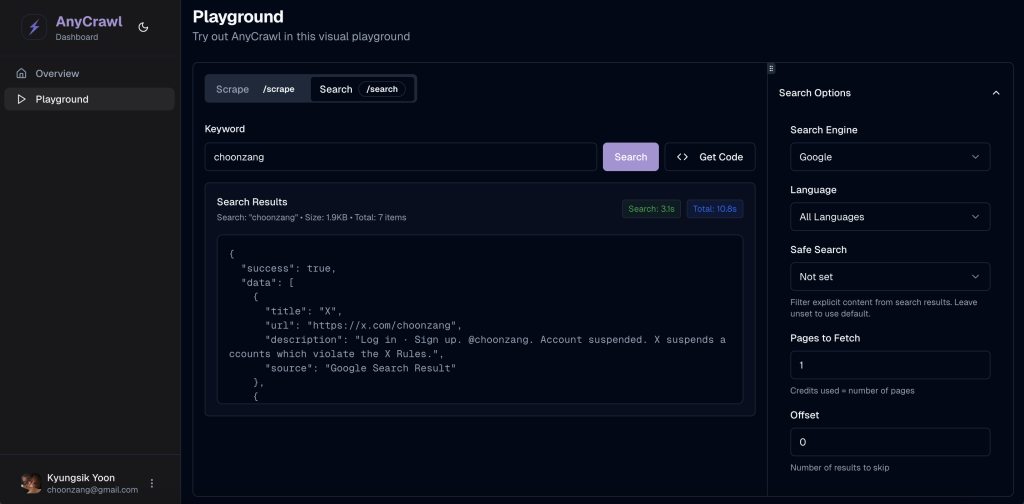Click the Total: 10.8s timing badge
1024x504 pixels.
[714, 209]
